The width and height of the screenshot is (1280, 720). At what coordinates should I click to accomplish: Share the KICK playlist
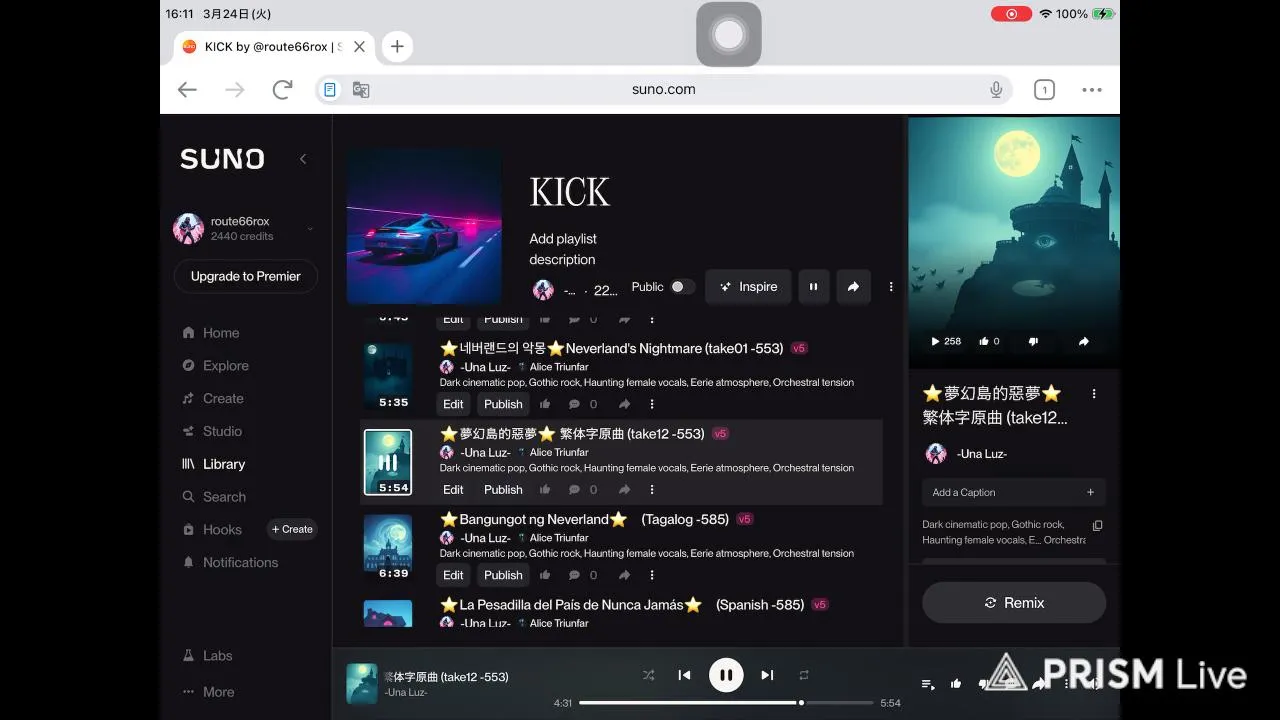pos(853,287)
